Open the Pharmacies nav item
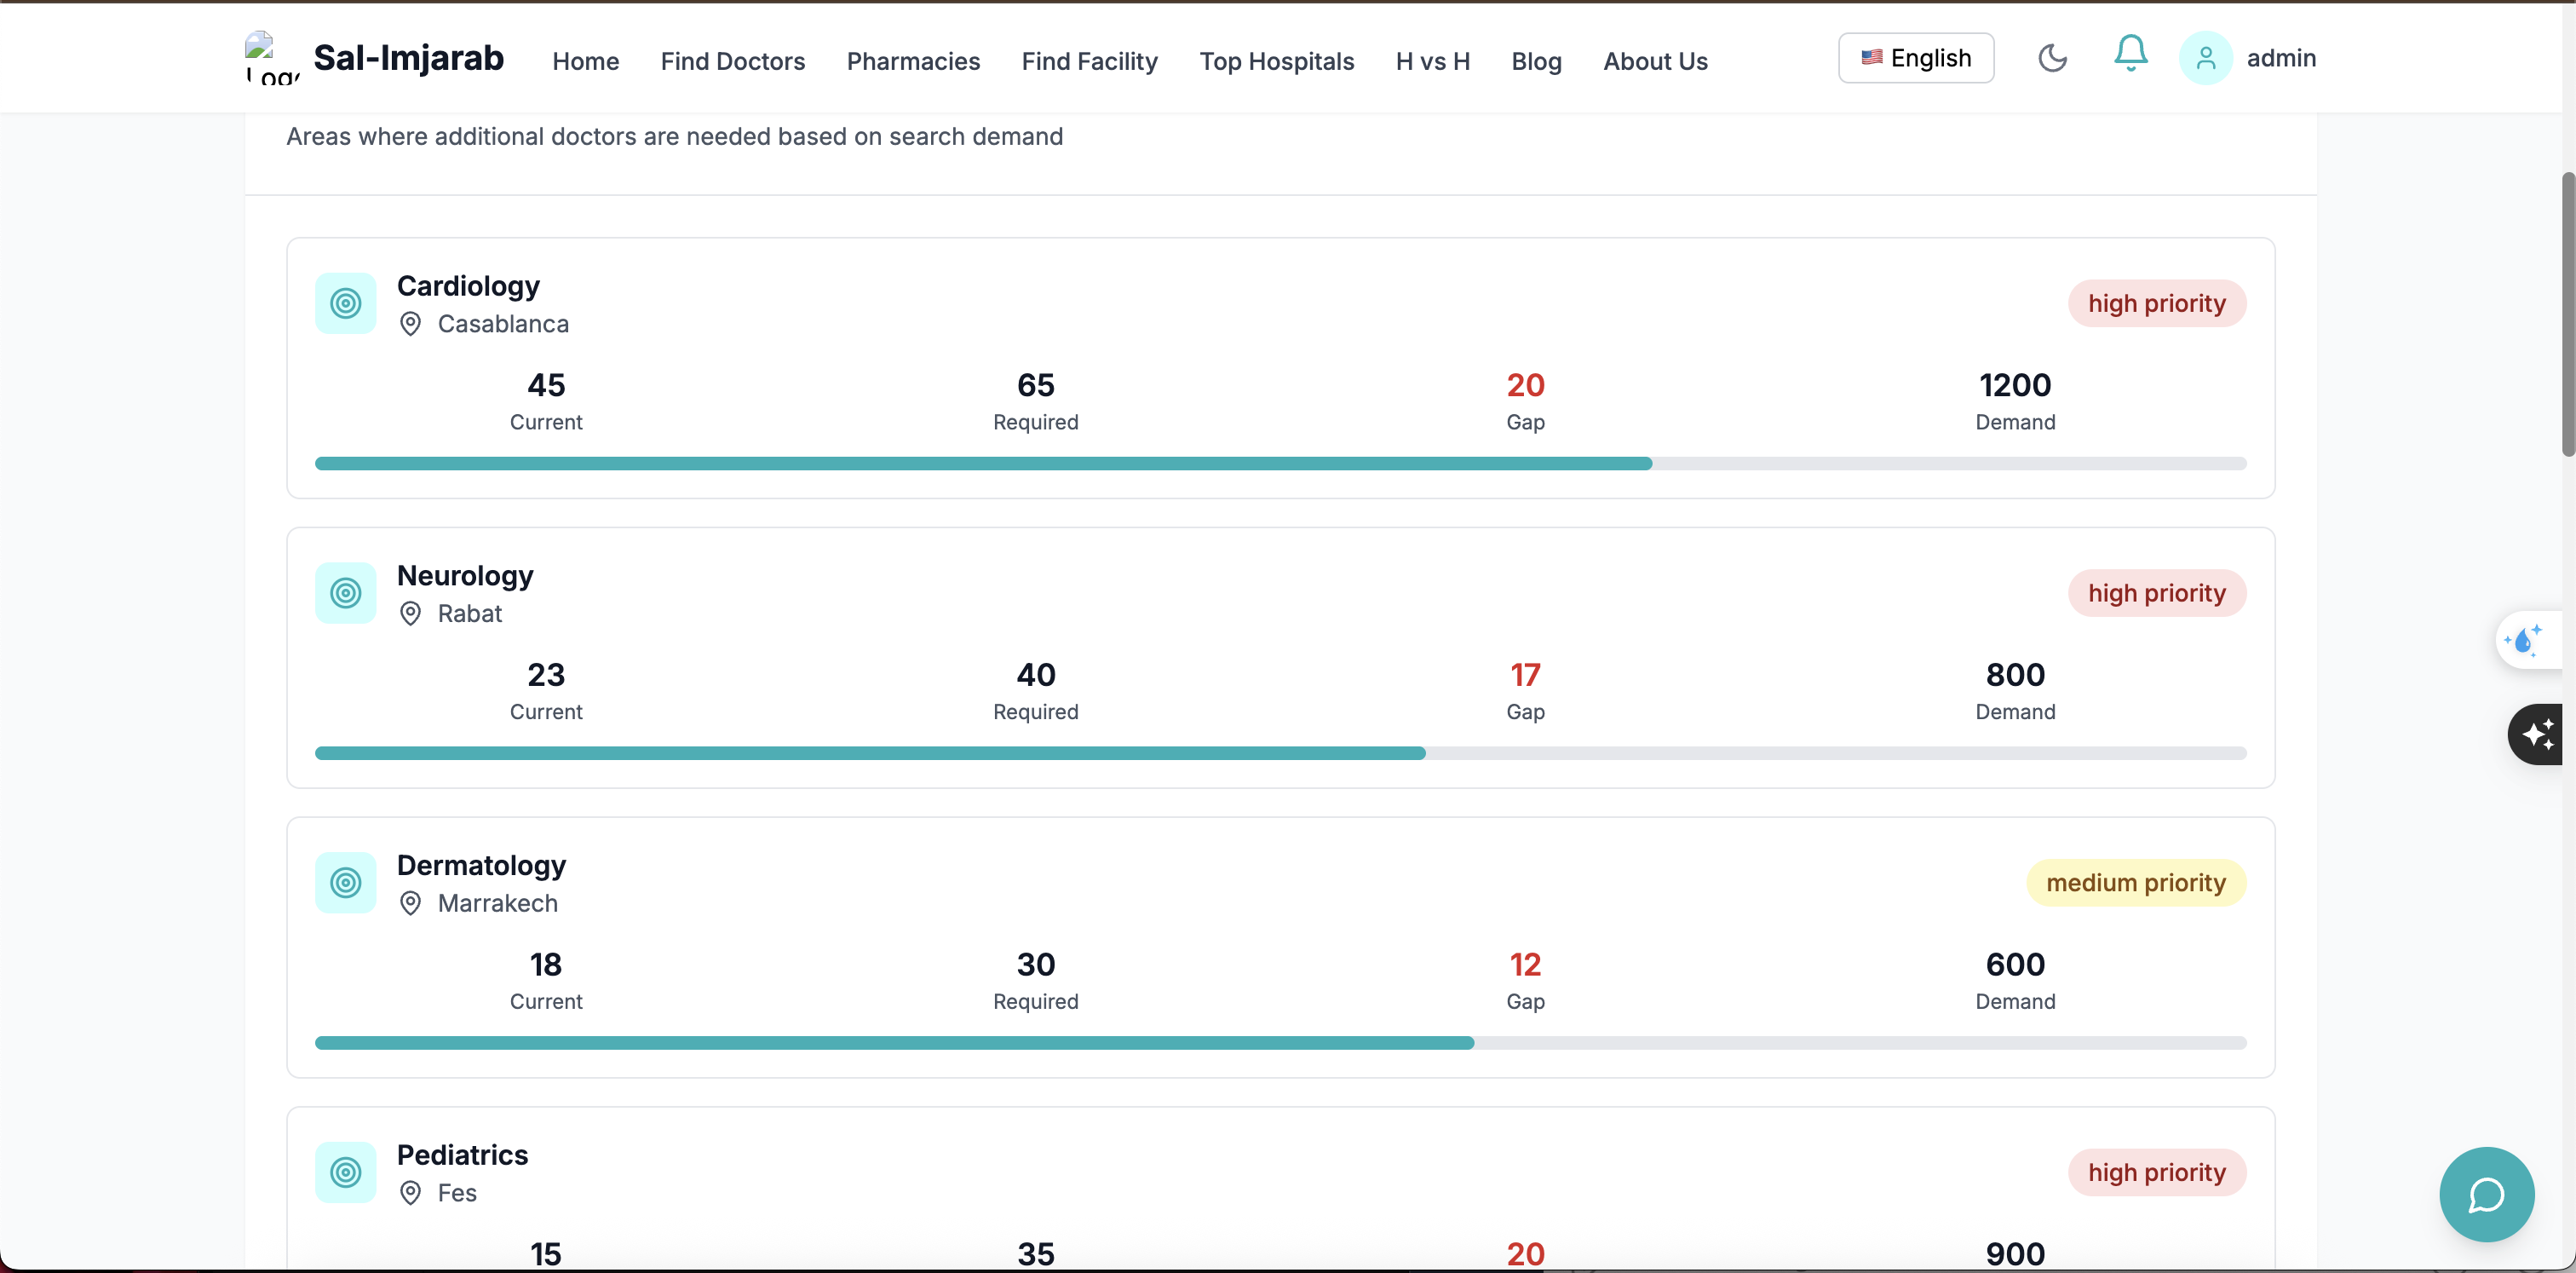 (912, 61)
